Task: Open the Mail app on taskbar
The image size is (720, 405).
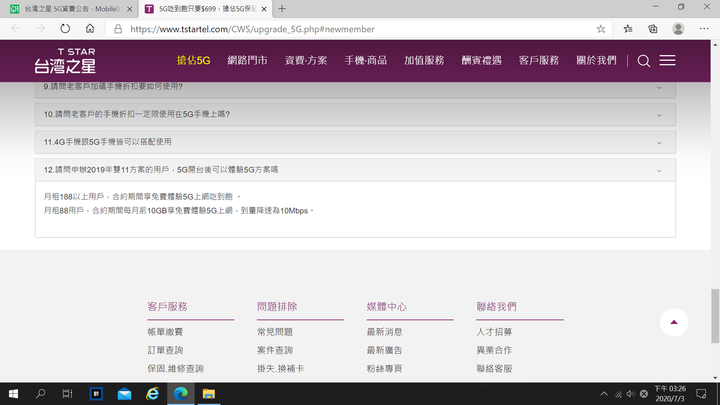Action: tap(124, 394)
